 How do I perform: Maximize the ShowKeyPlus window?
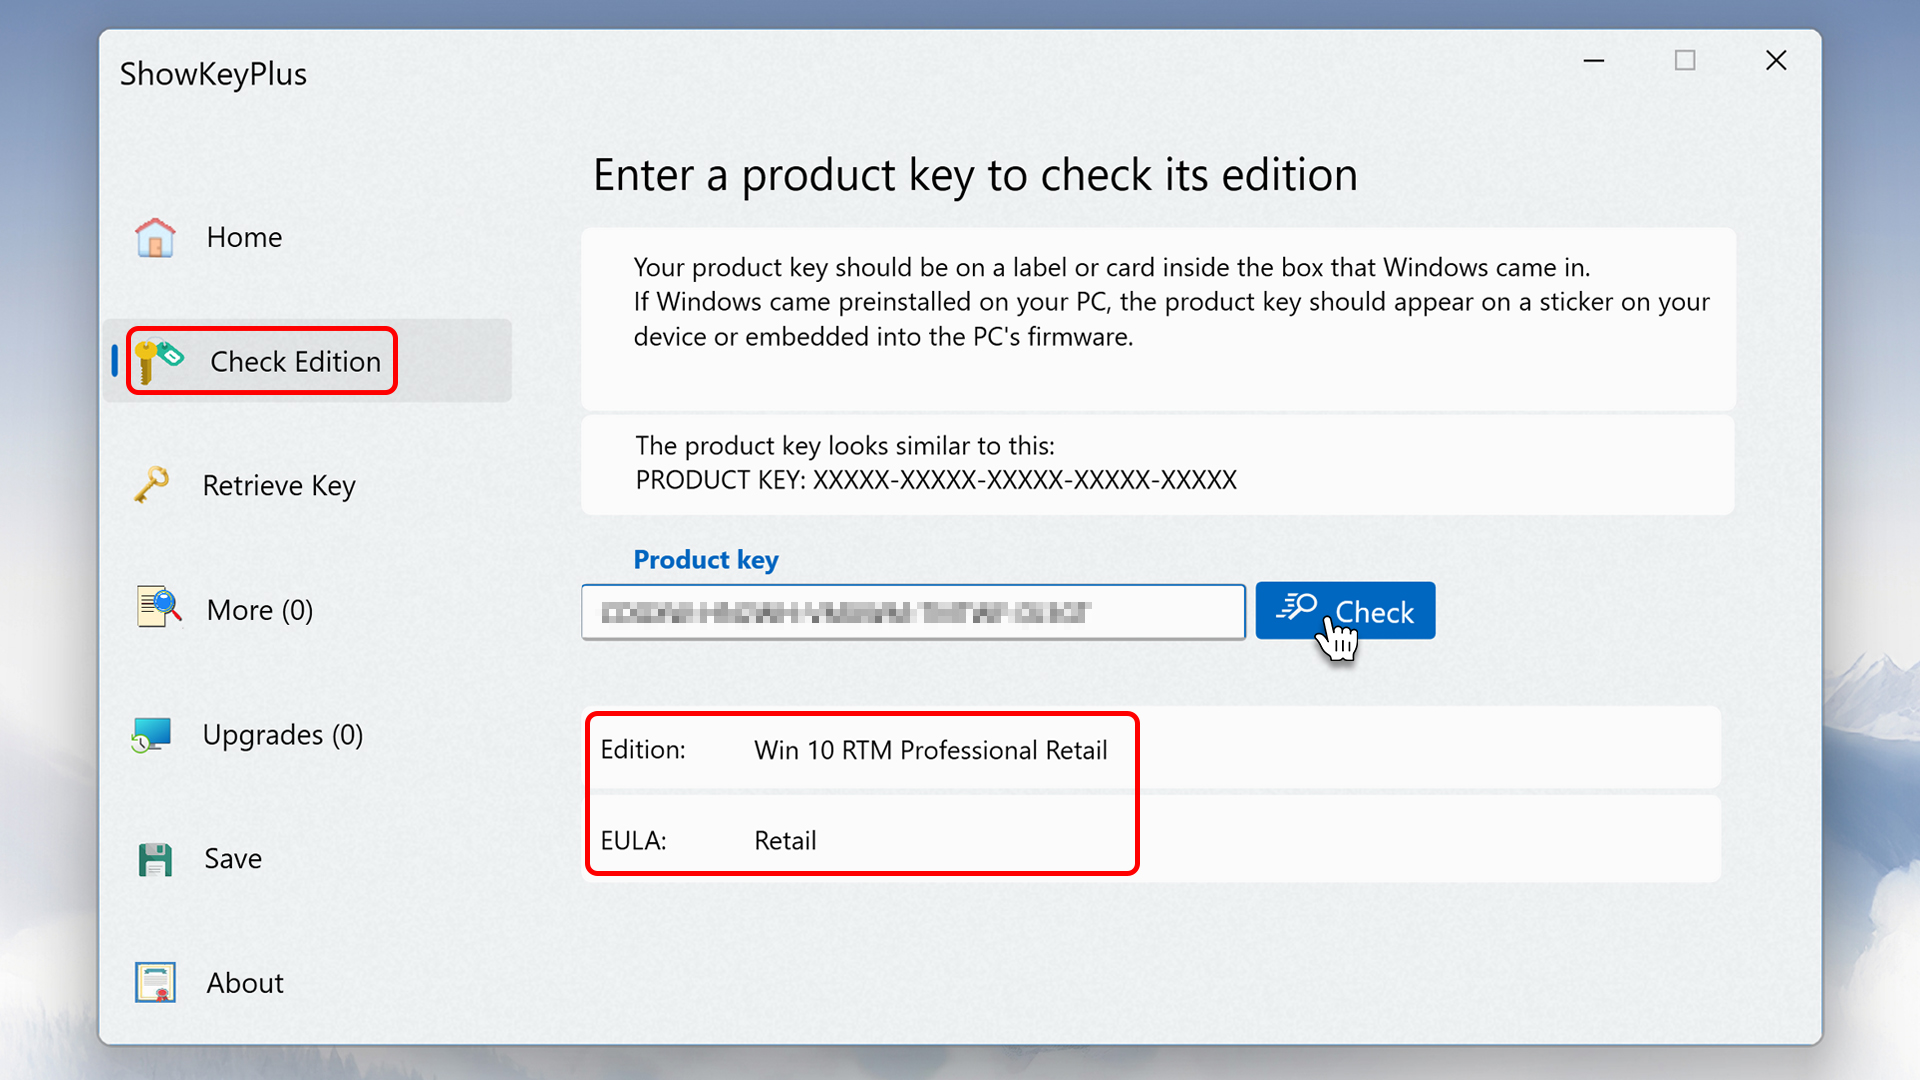[1685, 61]
